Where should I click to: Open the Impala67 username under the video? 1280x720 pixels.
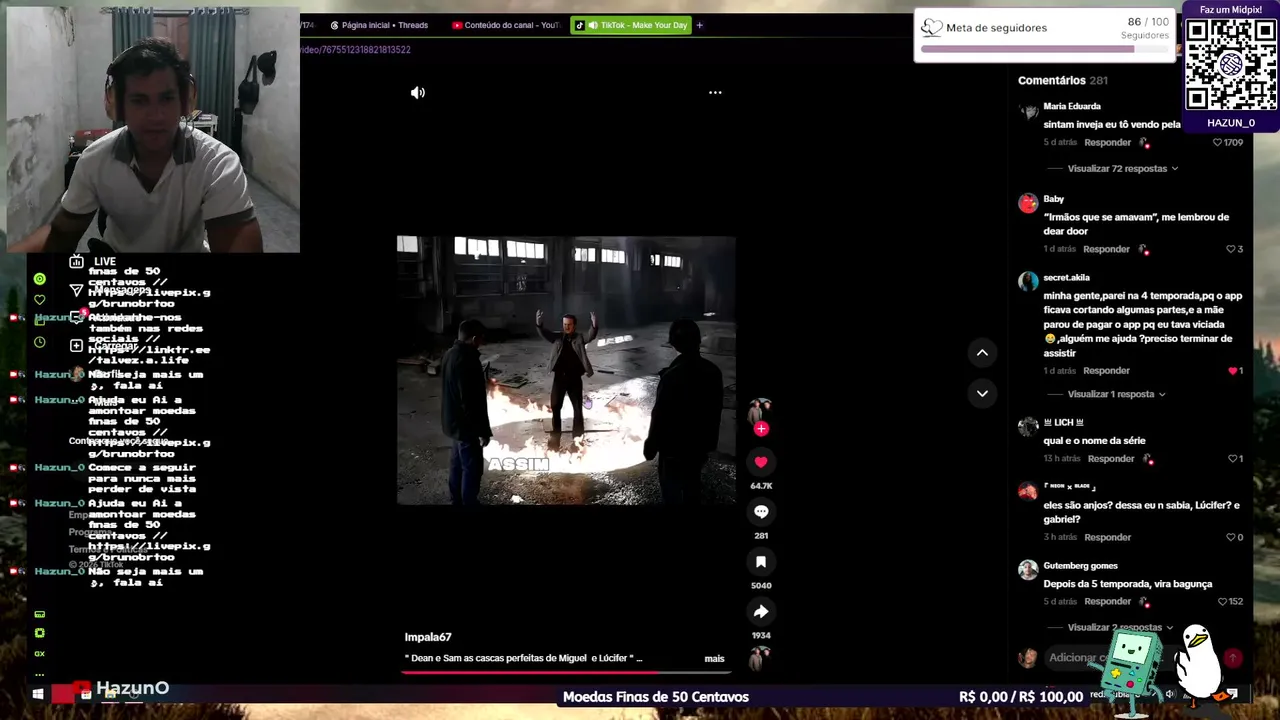[428, 637]
